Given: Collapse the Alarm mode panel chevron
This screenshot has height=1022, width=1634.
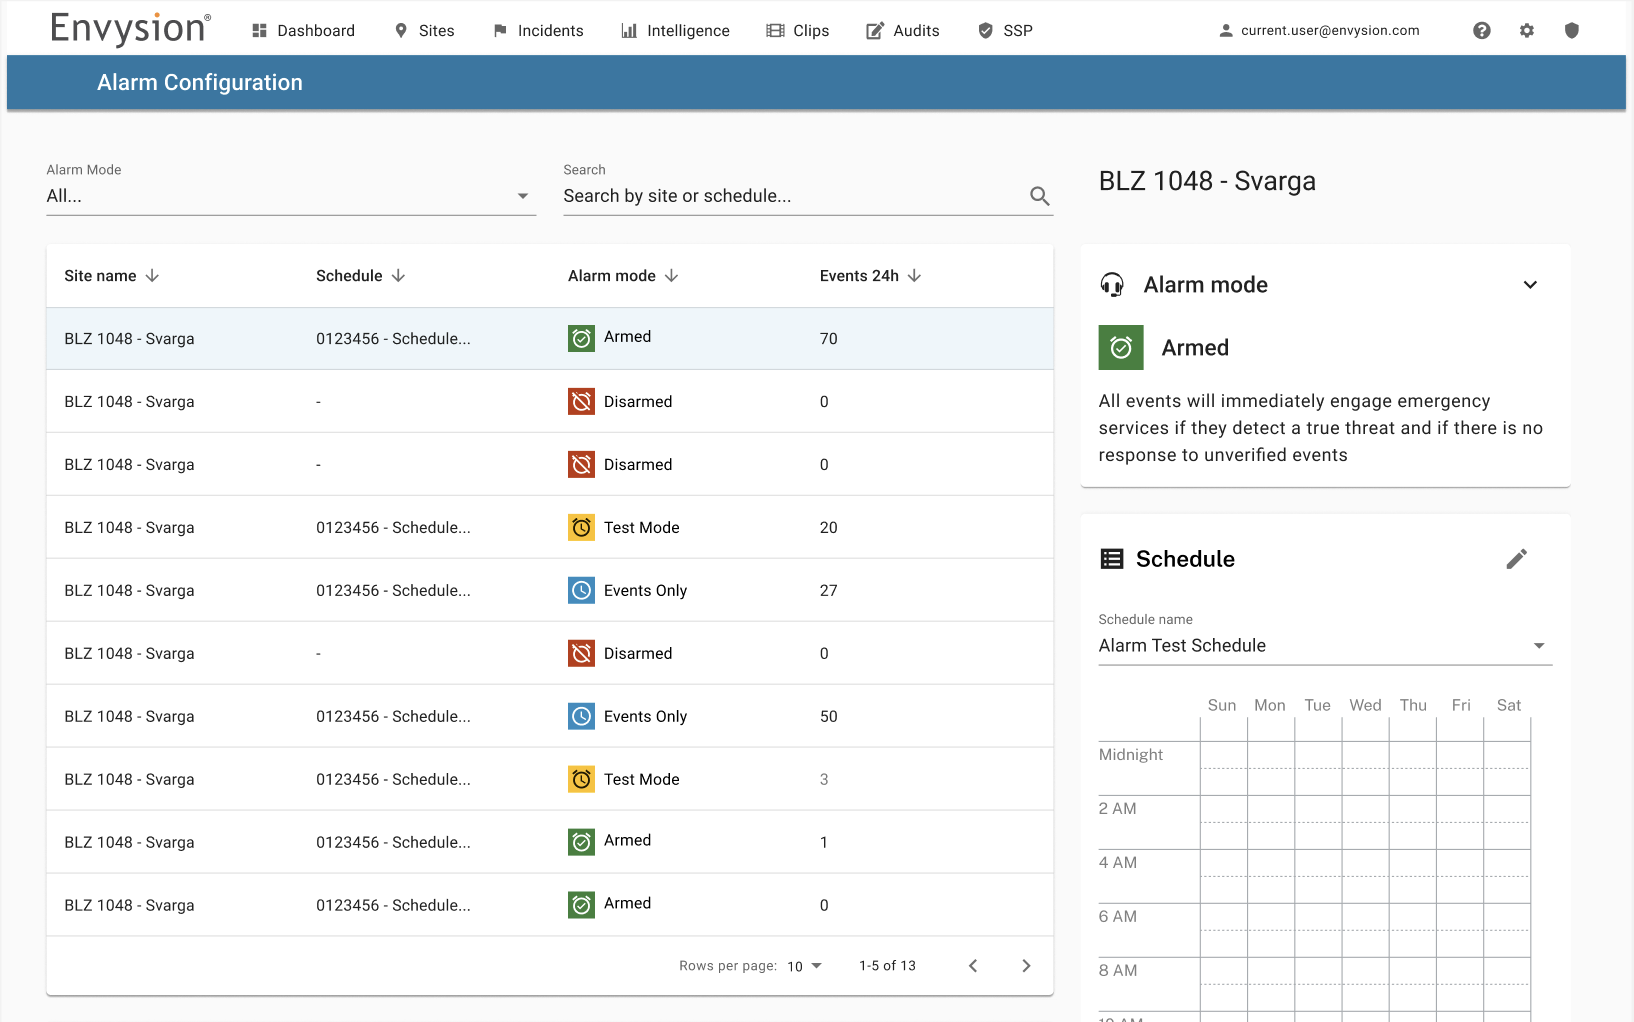Looking at the screenshot, I should click(x=1530, y=285).
